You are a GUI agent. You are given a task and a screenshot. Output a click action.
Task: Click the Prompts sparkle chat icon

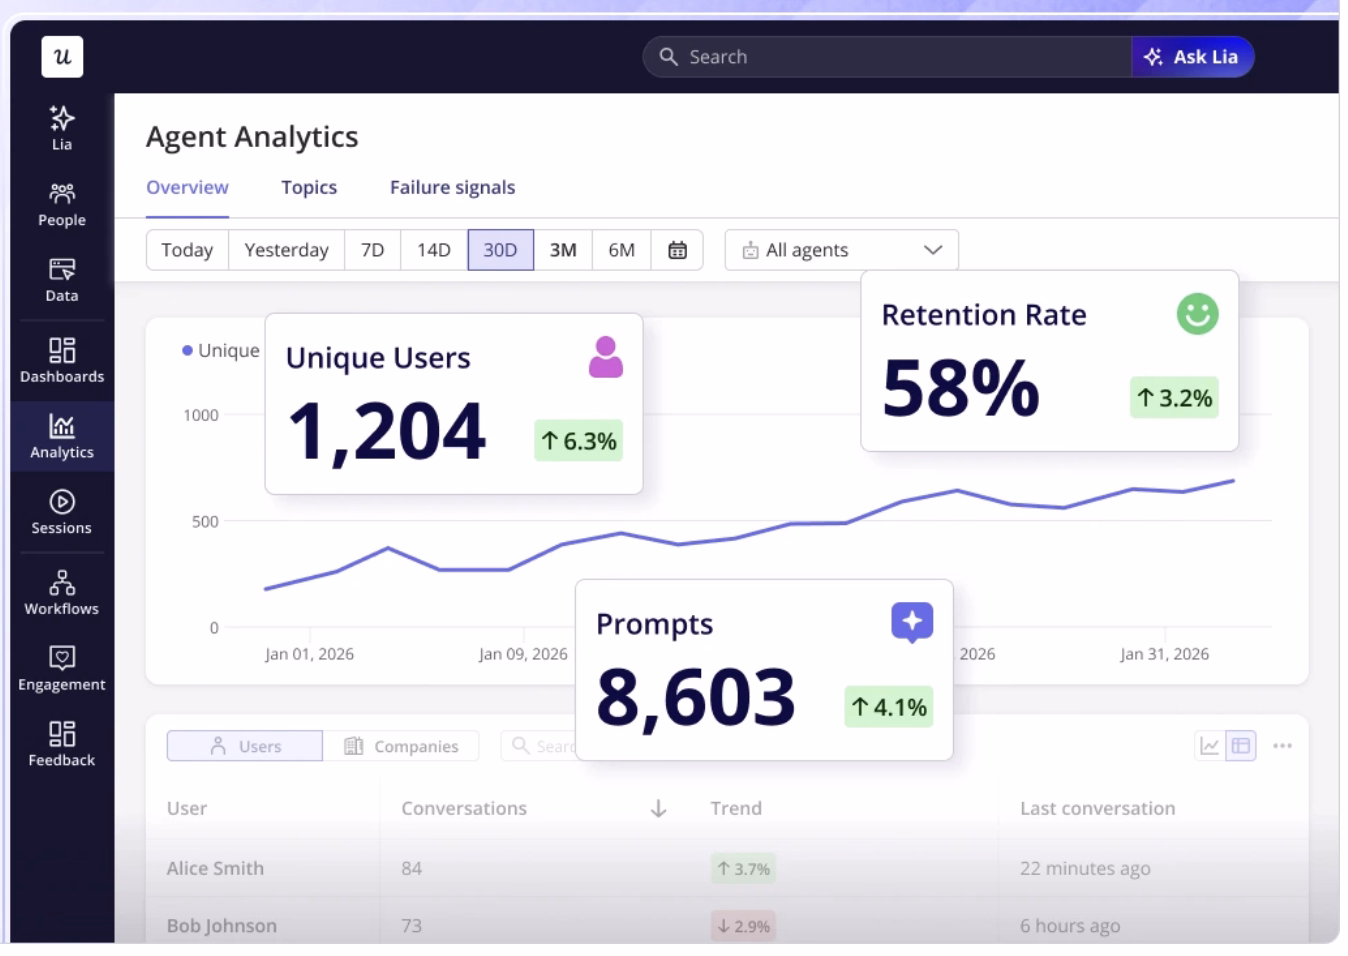coord(912,622)
